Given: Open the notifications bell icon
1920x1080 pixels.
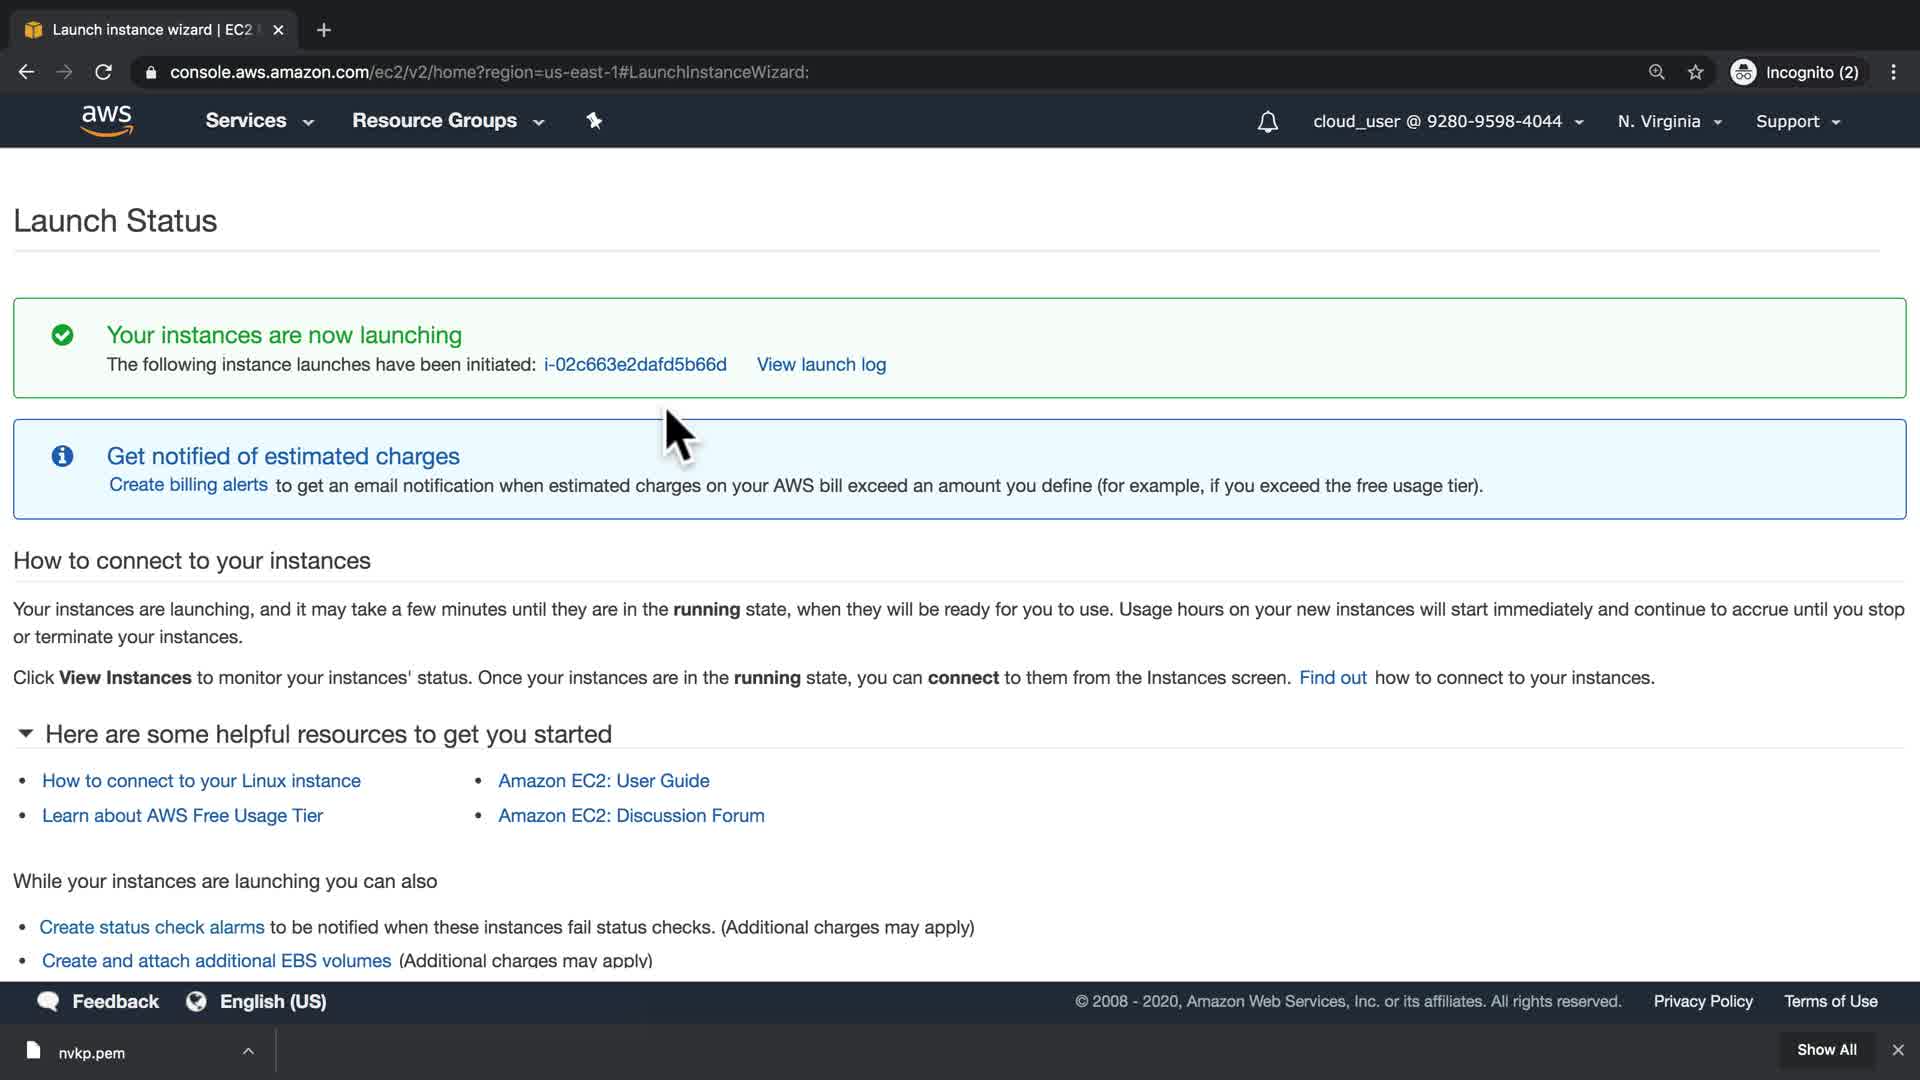Looking at the screenshot, I should (x=1267, y=122).
